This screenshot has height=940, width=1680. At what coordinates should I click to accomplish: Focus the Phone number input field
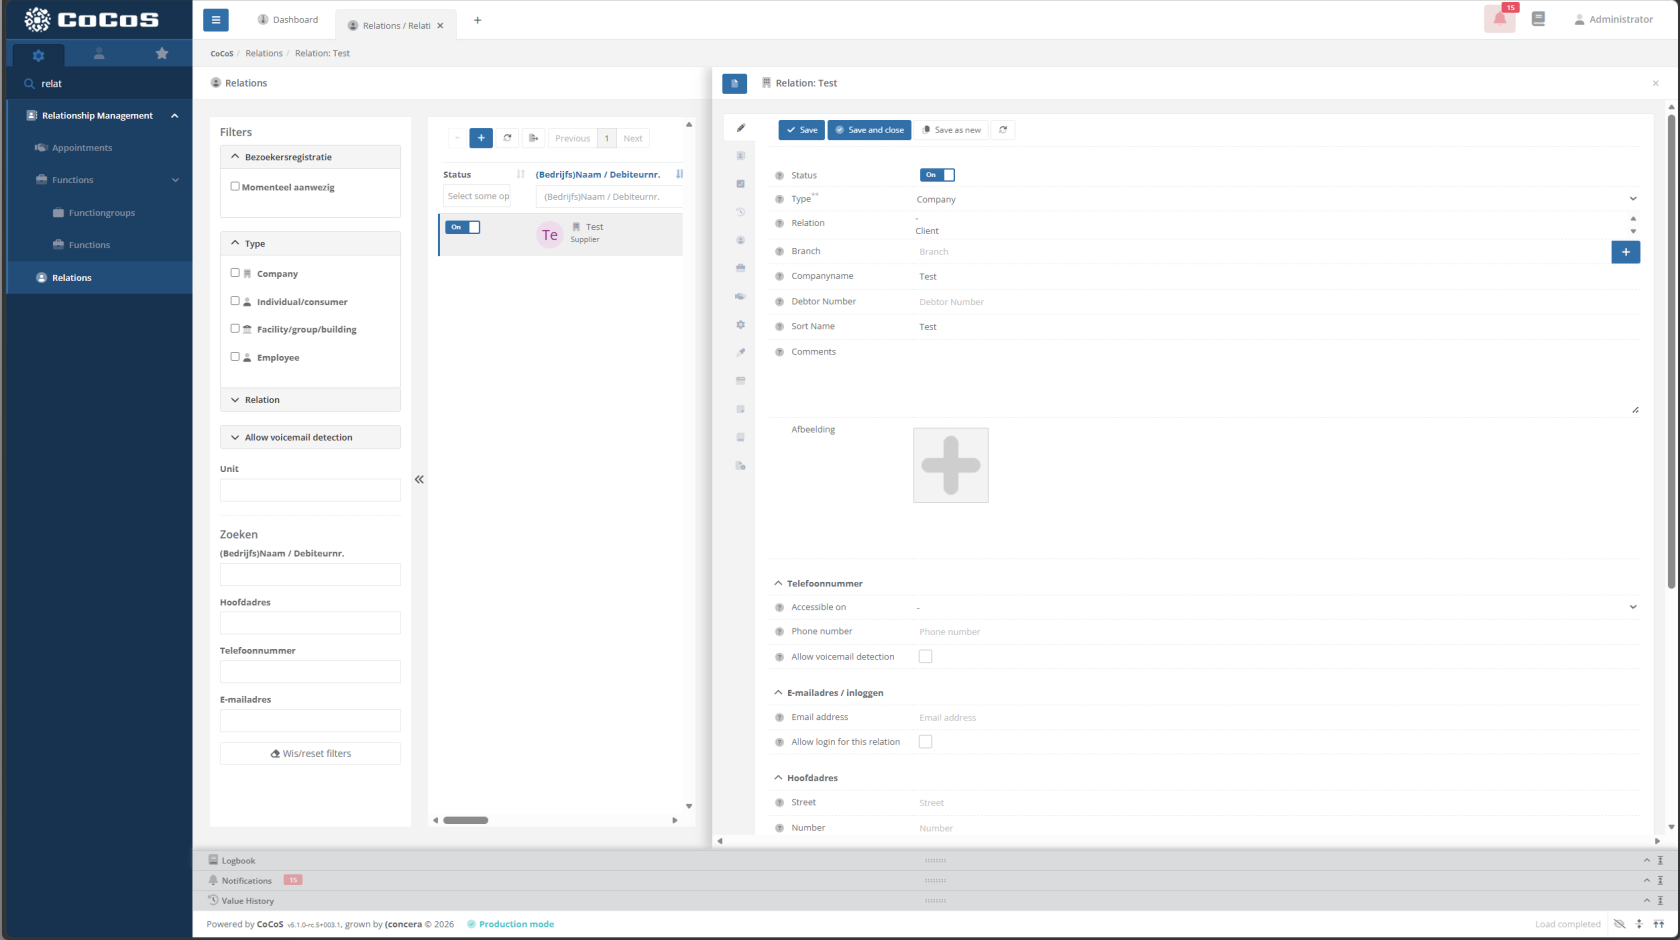coord(1276,632)
